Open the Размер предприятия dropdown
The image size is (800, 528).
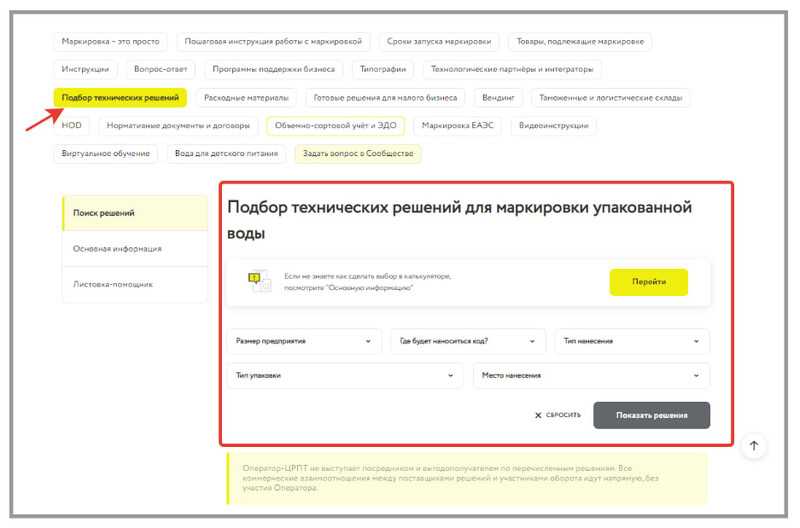tap(304, 341)
